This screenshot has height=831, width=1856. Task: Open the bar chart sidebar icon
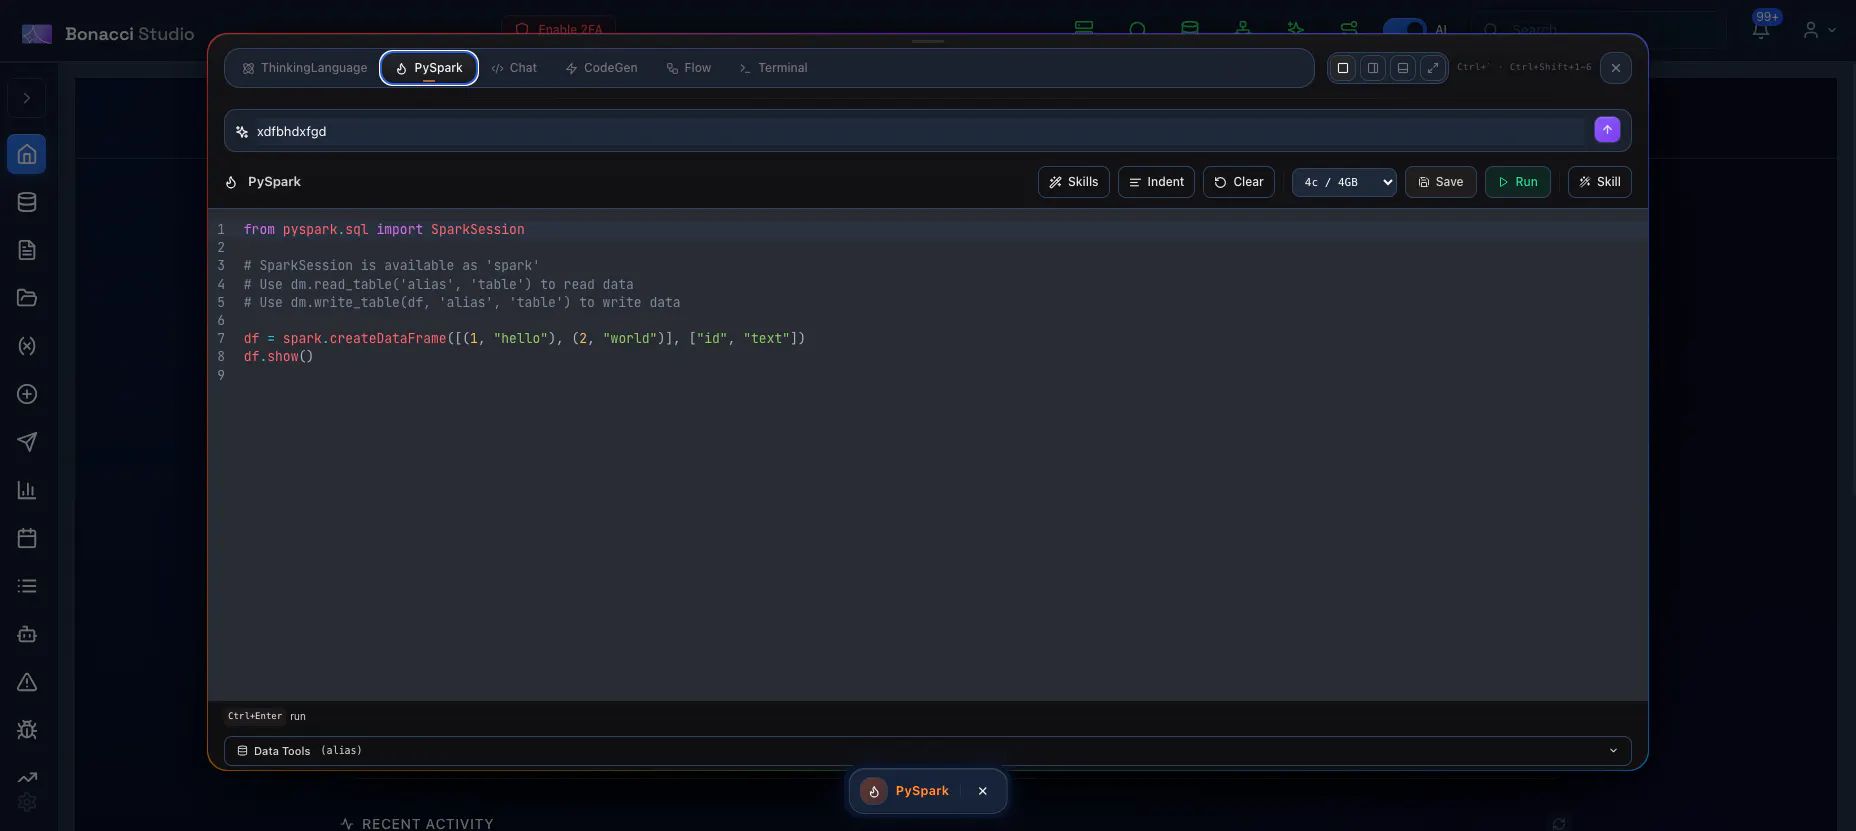click(27, 490)
